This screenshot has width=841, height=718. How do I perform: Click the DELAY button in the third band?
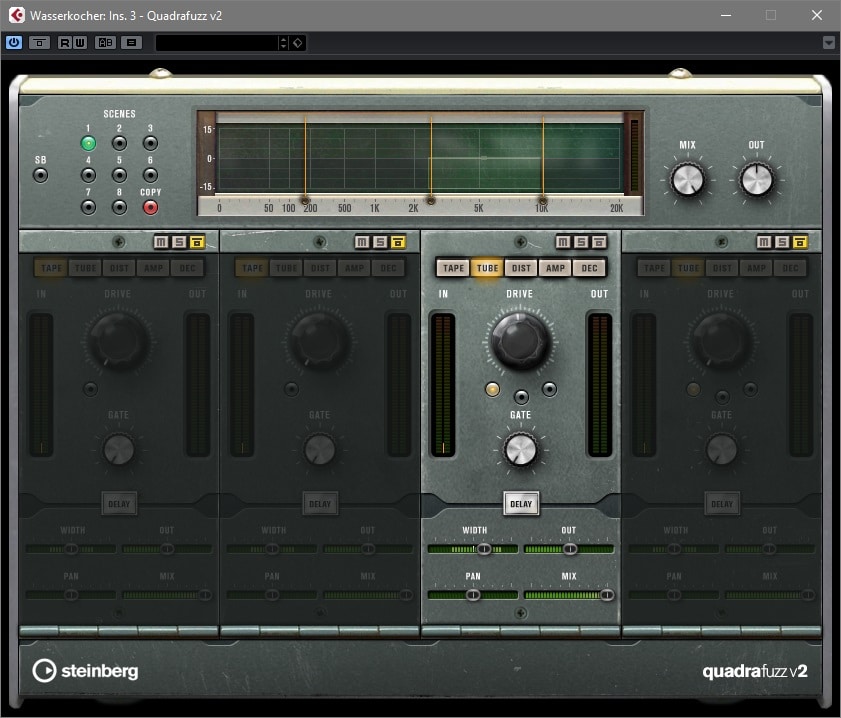click(x=521, y=504)
